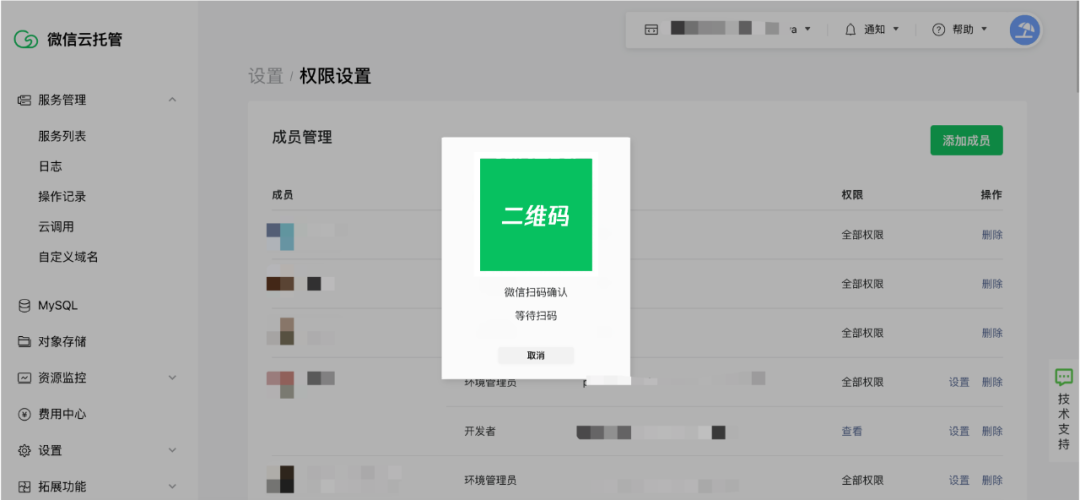
Task: Click 删除 for the second member row
Action: [992, 284]
